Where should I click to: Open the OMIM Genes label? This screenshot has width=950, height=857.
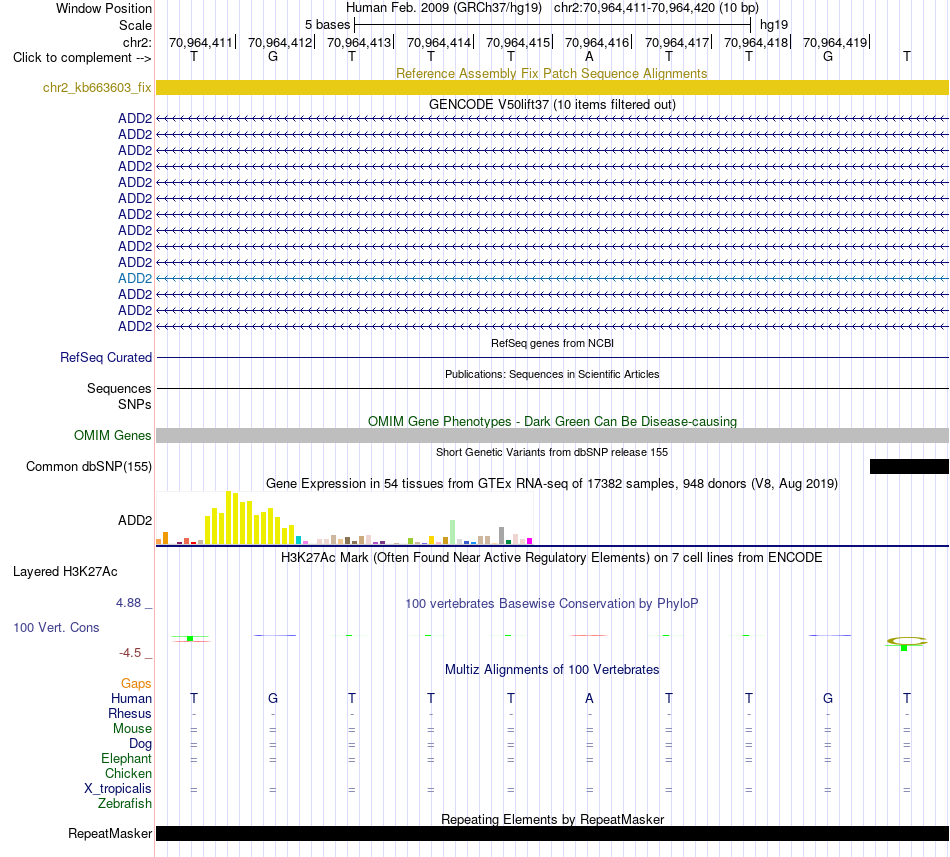pos(112,435)
